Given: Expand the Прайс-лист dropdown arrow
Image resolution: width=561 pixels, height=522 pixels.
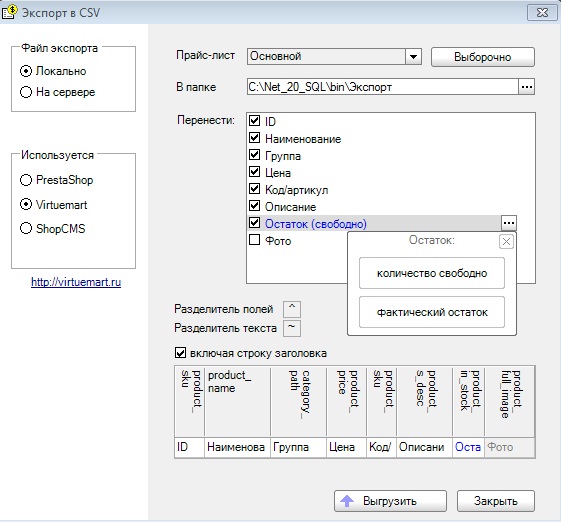Looking at the screenshot, I should (413, 57).
